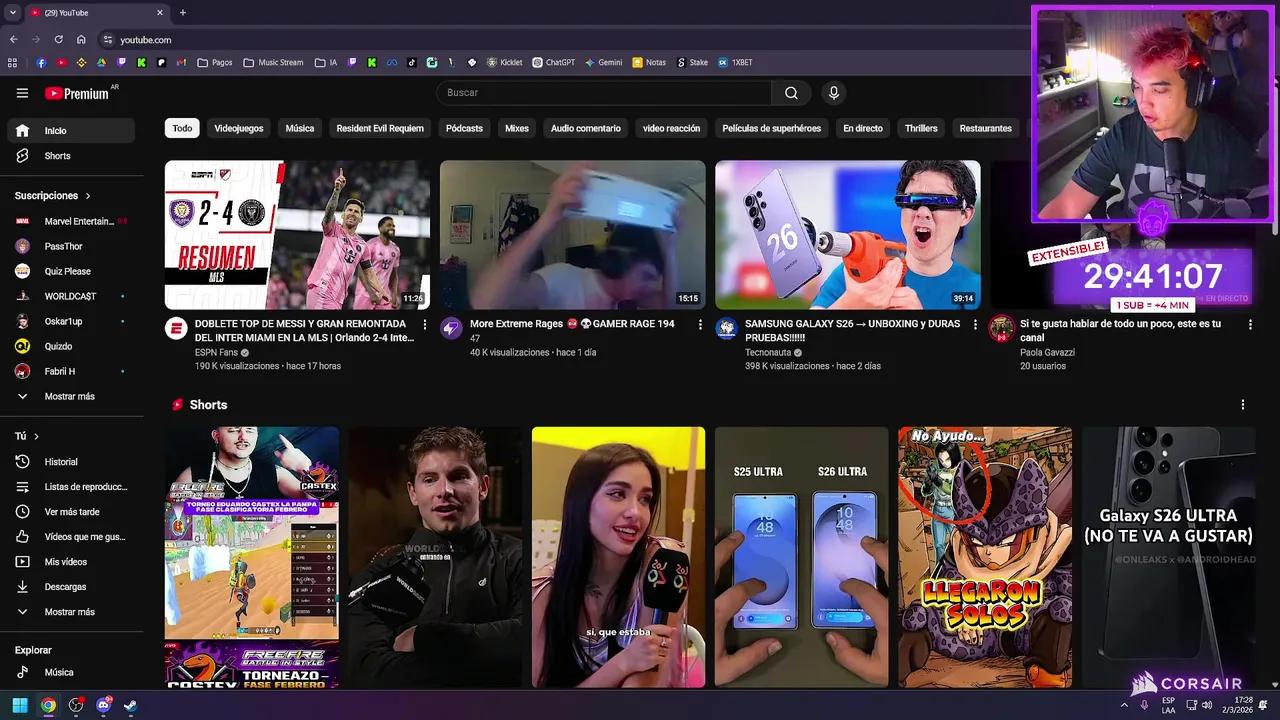Open options menu for Messi doblete video
The height and width of the screenshot is (720, 1280).
click(425, 325)
